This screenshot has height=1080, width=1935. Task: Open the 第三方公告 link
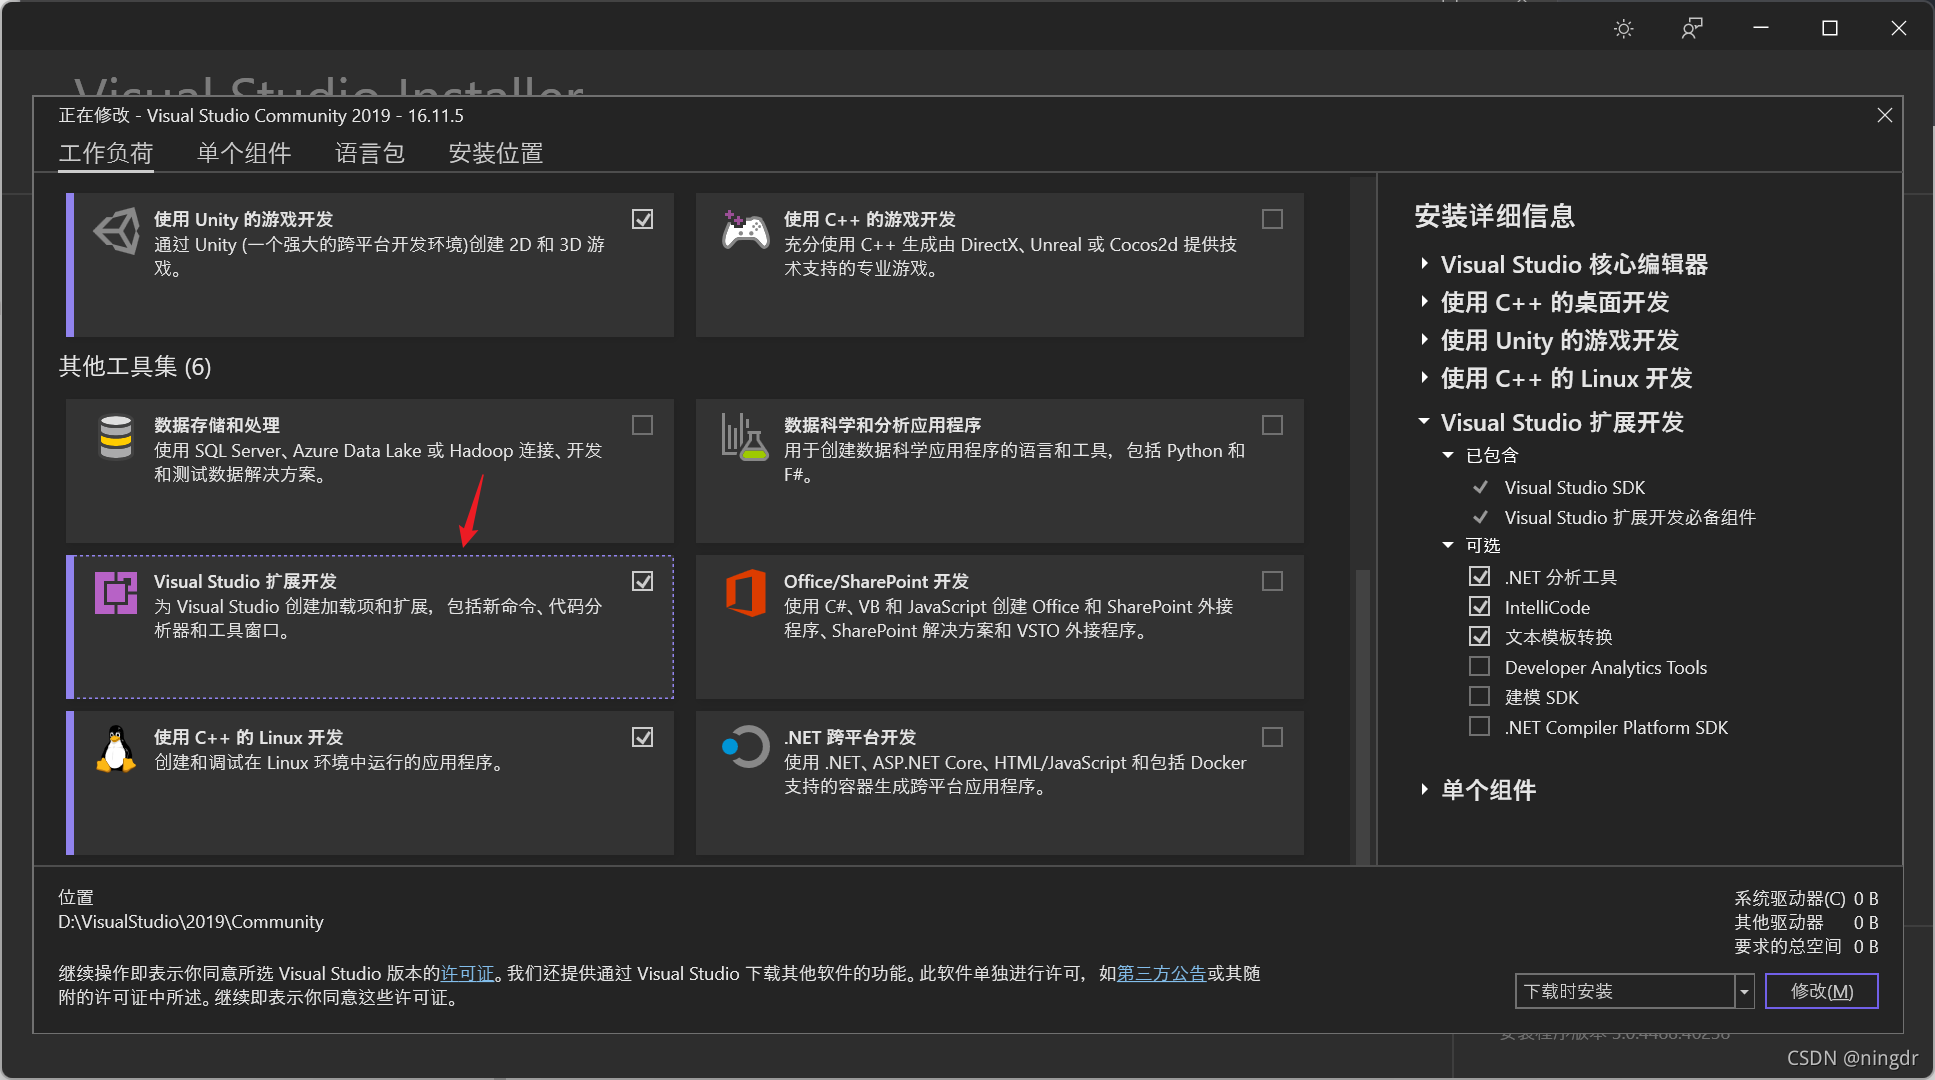[1161, 973]
